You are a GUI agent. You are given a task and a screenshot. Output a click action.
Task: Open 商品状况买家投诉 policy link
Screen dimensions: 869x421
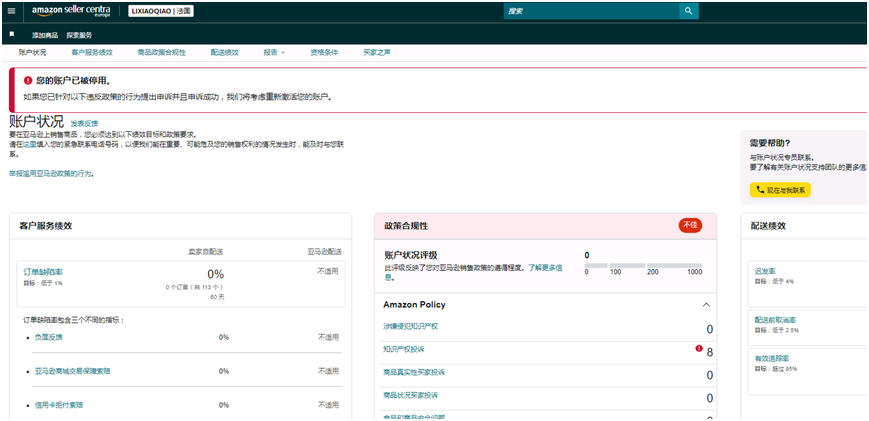(410, 396)
